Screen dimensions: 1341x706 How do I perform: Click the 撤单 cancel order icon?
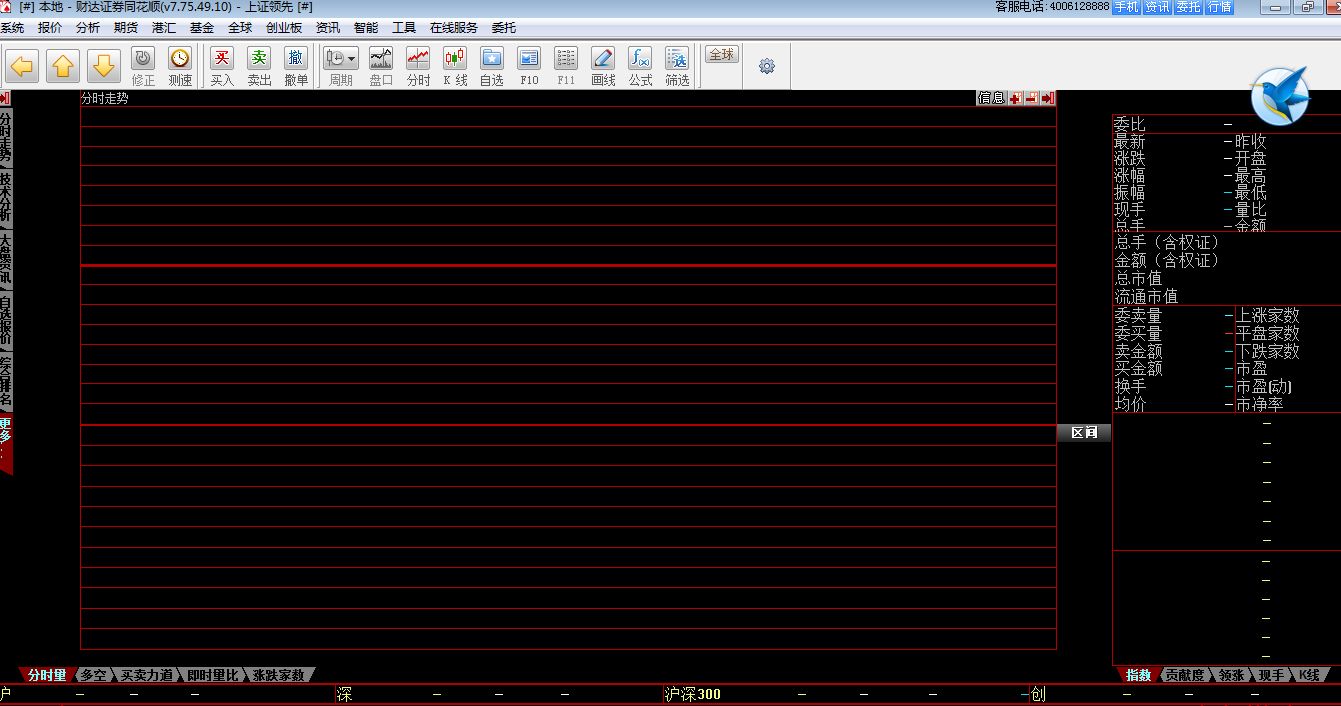click(x=296, y=67)
